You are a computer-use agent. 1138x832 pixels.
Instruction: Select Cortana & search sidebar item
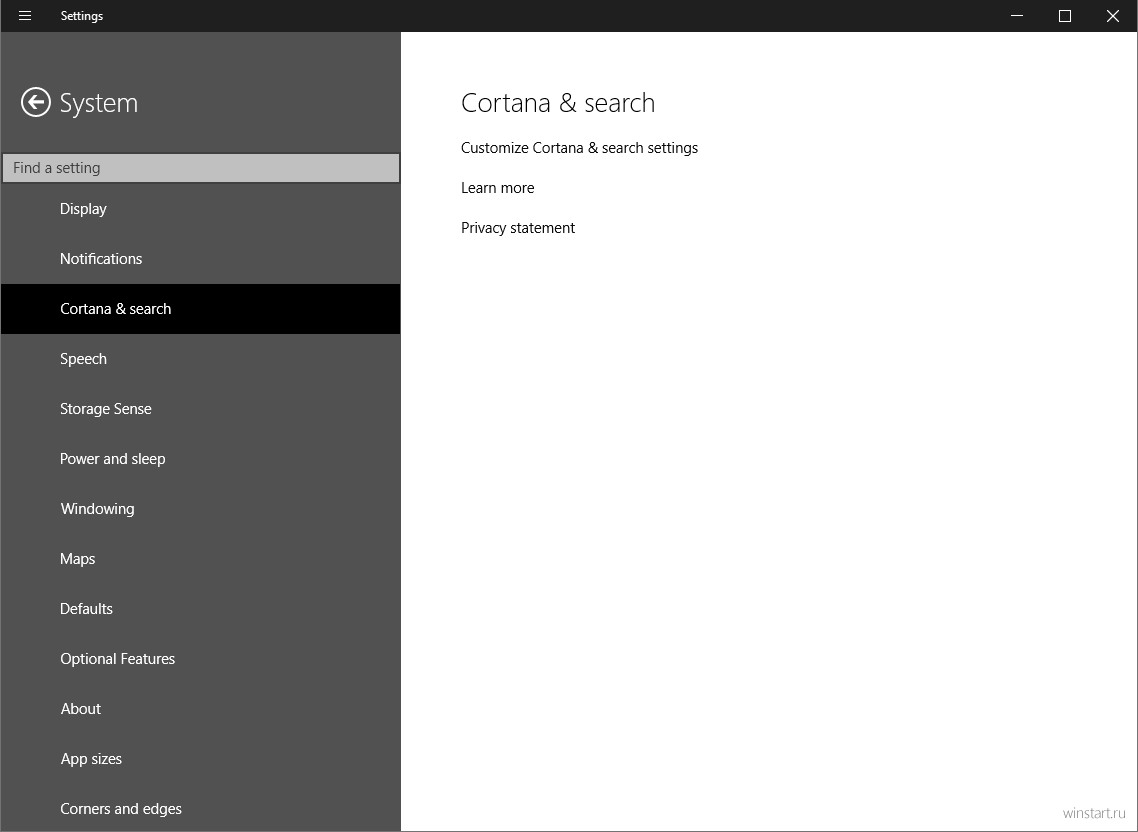pyautogui.click(x=200, y=309)
